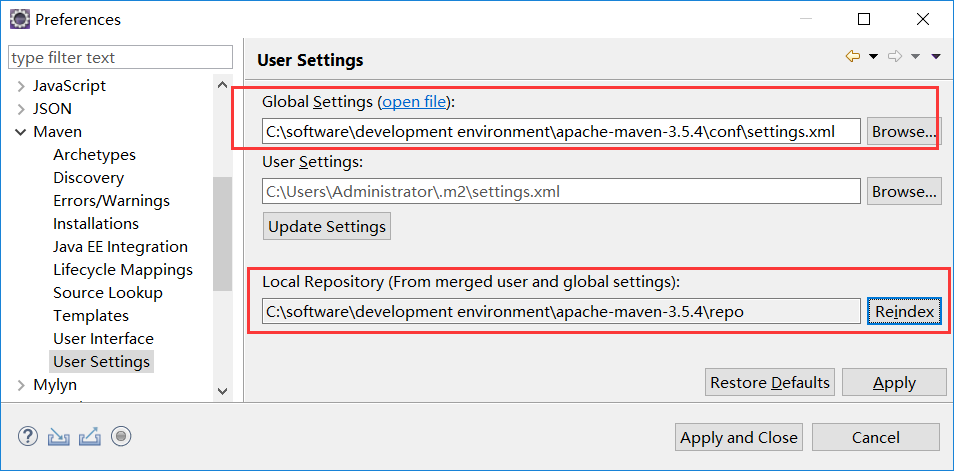Click the oomph preference recorder icon
The width and height of the screenshot is (954, 471).
(x=121, y=436)
